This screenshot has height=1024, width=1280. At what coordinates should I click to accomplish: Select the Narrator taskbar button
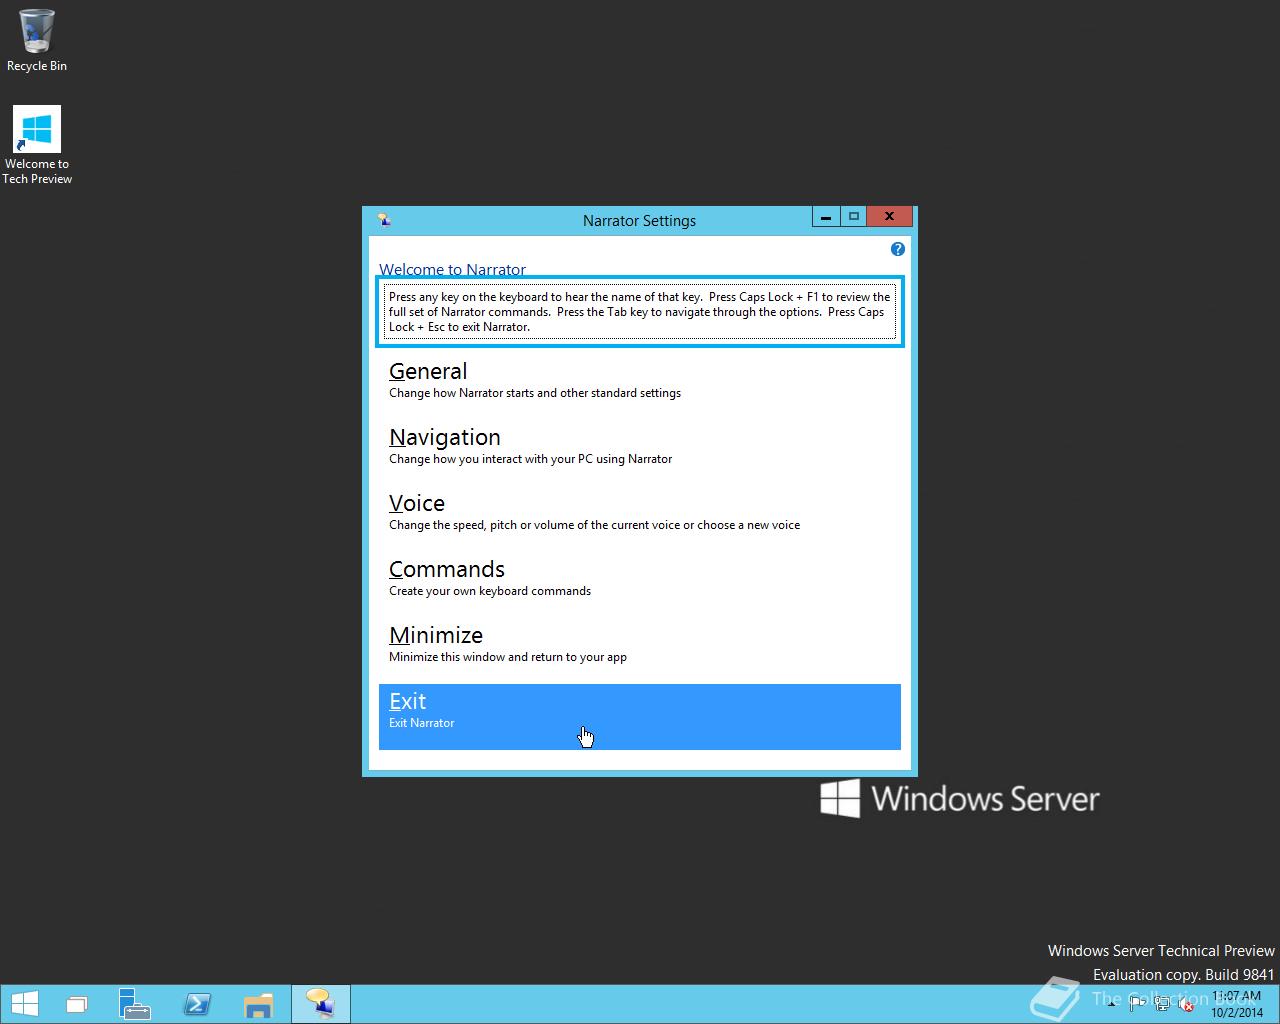click(321, 1005)
